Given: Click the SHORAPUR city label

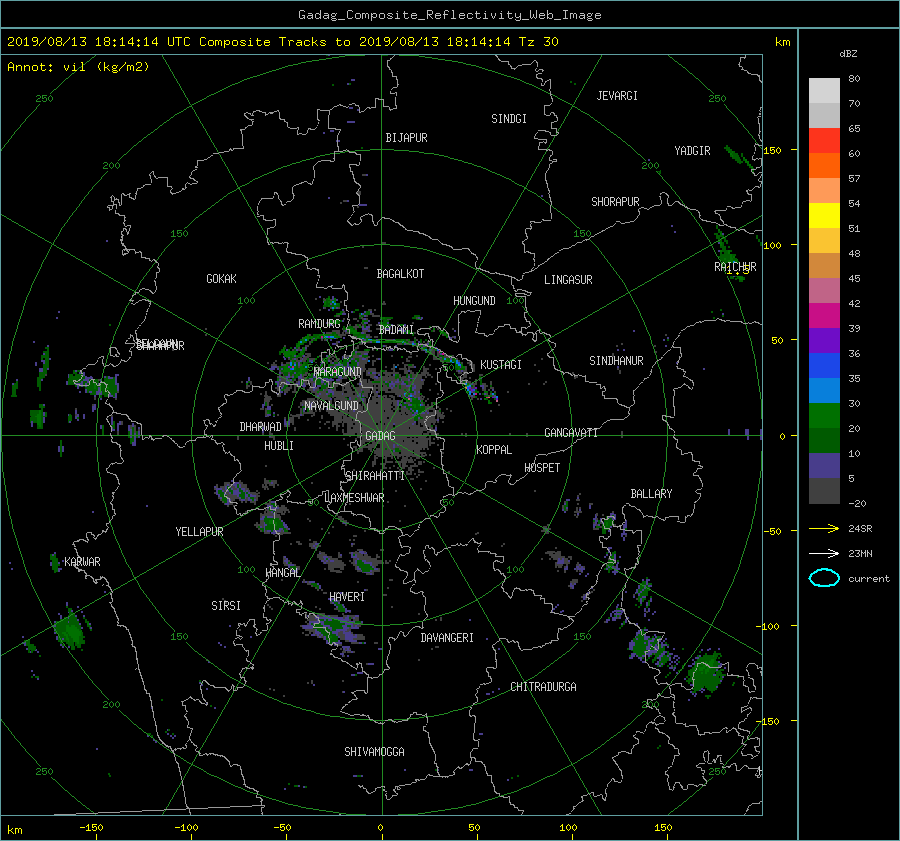Looking at the screenshot, I should click(x=615, y=202).
